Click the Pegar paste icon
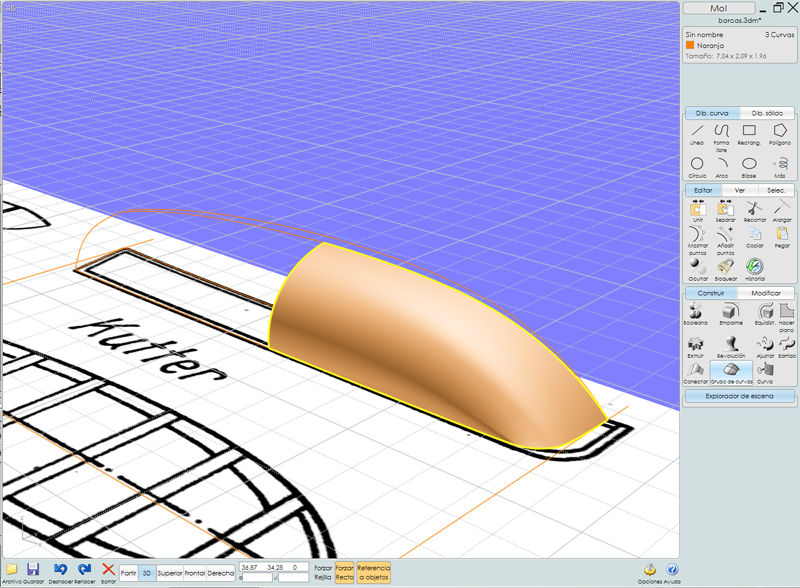This screenshot has width=800, height=588. click(782, 237)
